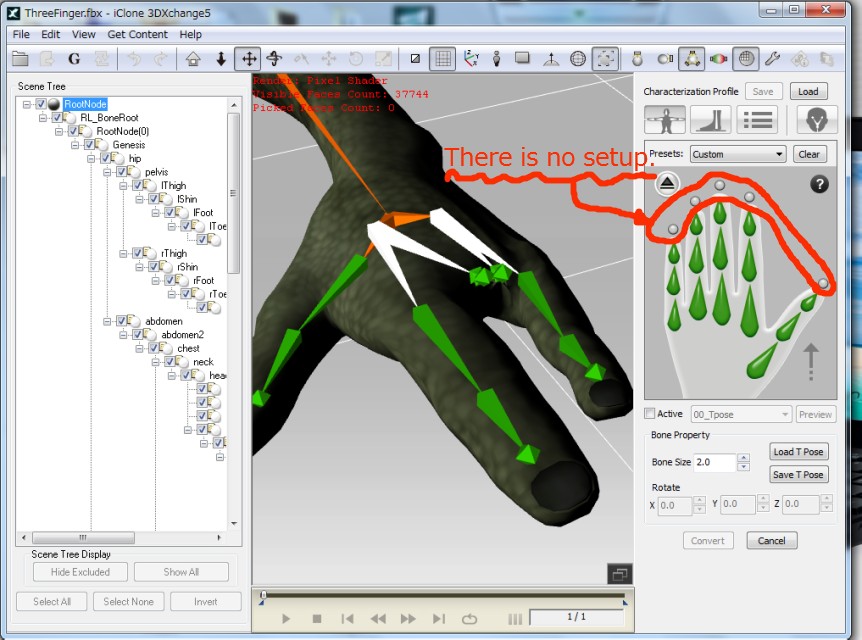Screen dimensions: 862x640
Task: Toggle the grid display toolbar icon
Action: coord(442,59)
